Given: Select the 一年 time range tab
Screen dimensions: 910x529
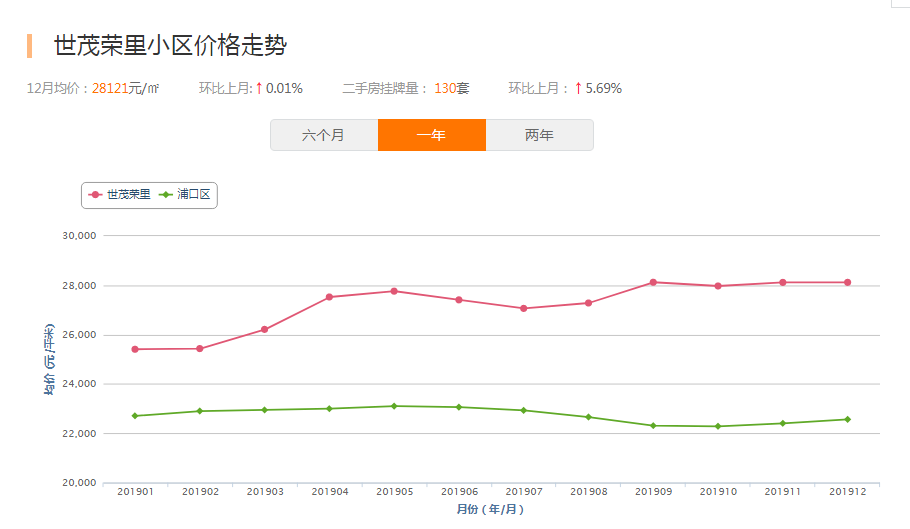Looking at the screenshot, I should (431, 135).
